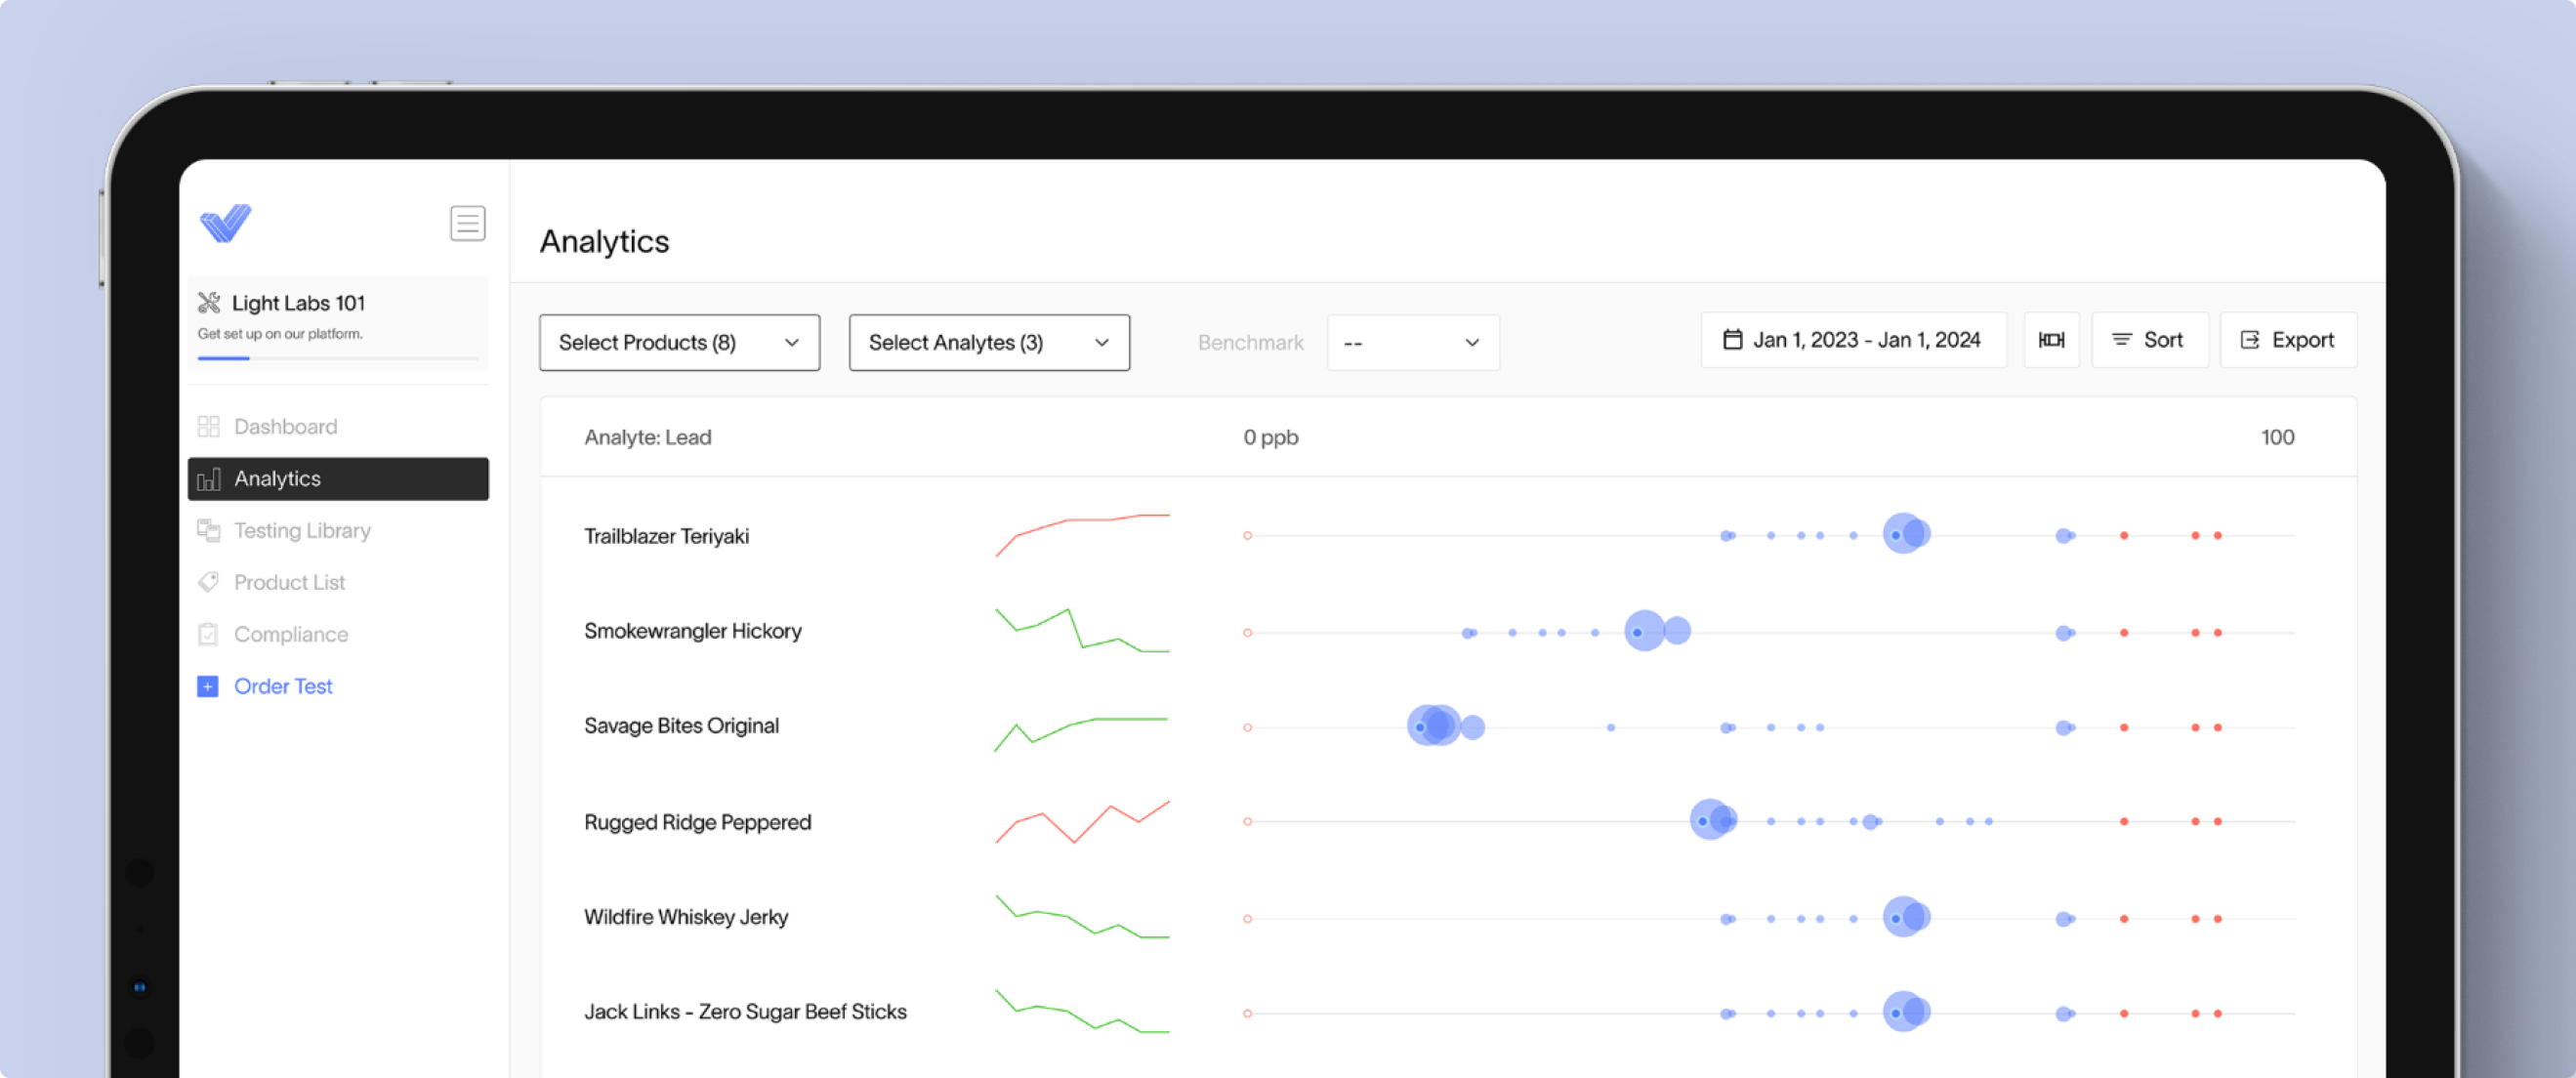The image size is (2576, 1078).
Task: Collapse the sidebar using the panel icon
Action: pyautogui.click(x=467, y=223)
